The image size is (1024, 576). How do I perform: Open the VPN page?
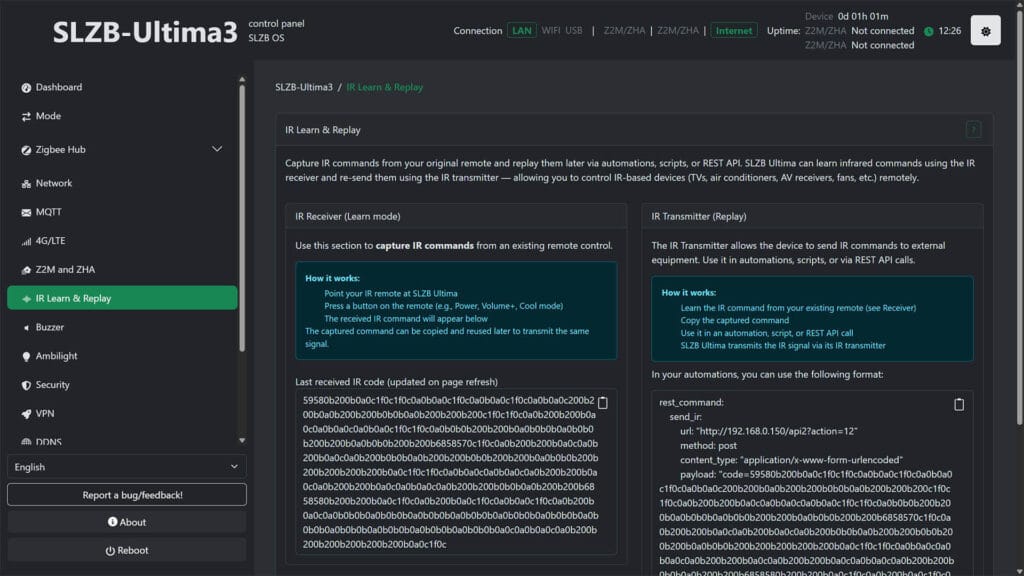click(46, 414)
